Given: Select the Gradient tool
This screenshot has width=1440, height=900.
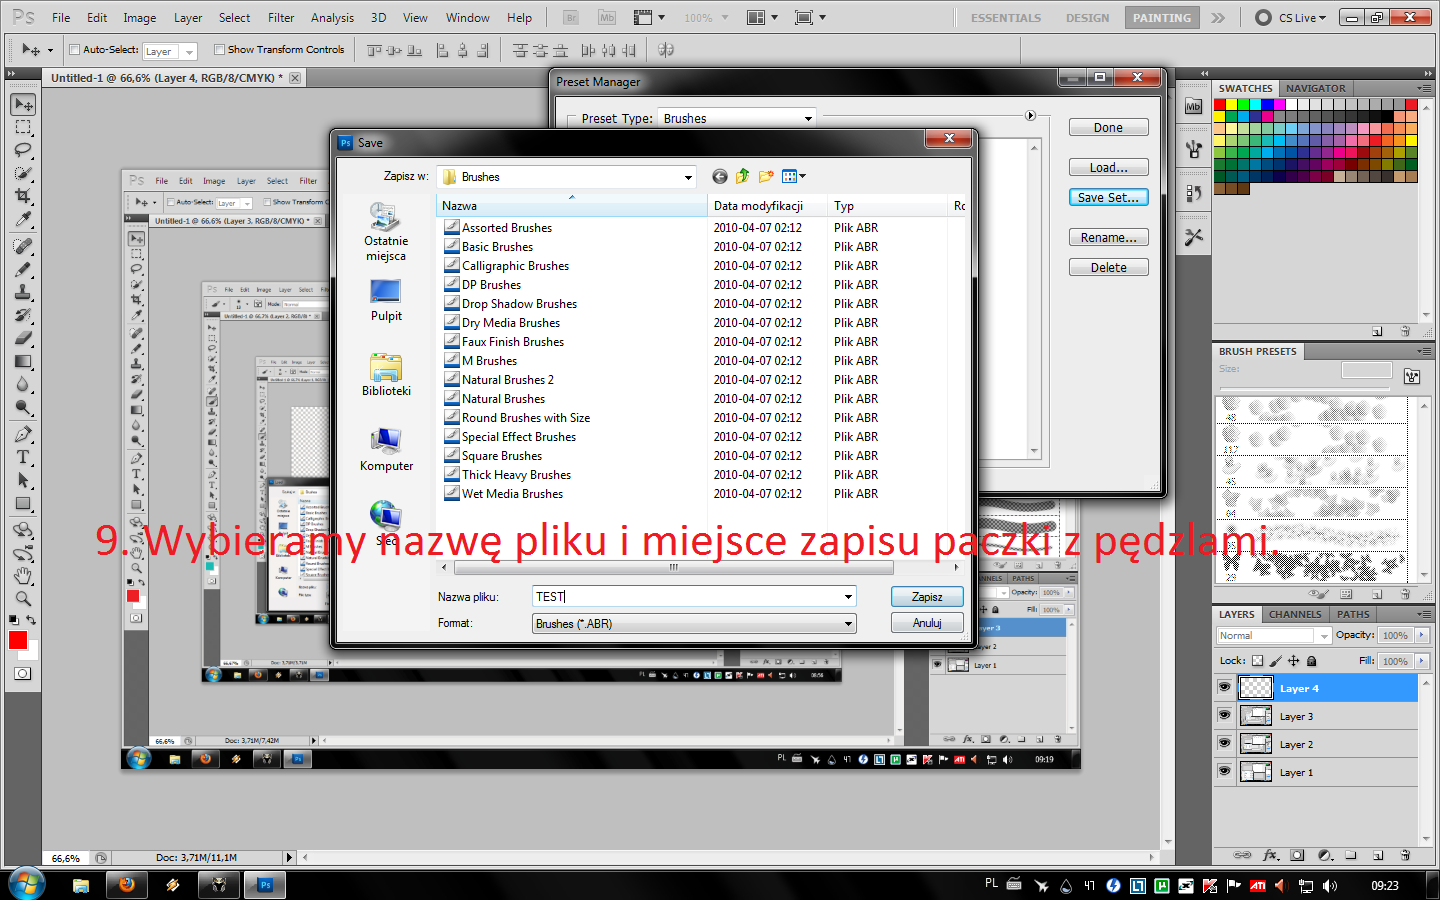Looking at the screenshot, I should coord(23,361).
